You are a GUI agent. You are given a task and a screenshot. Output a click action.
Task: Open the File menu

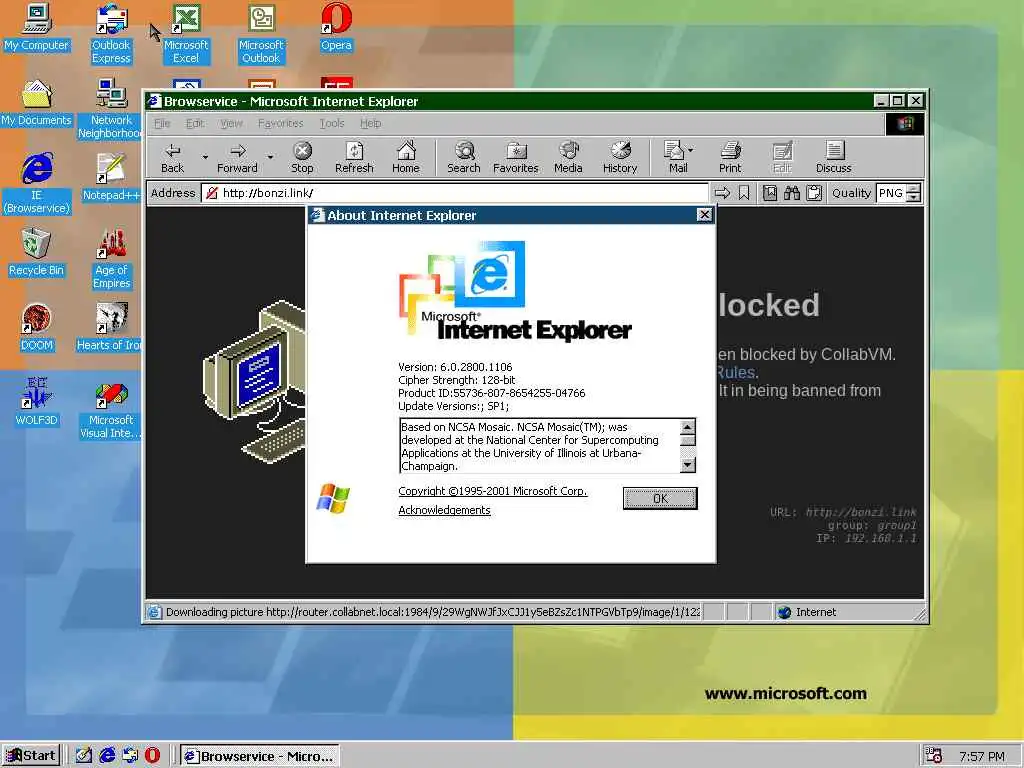tap(162, 123)
